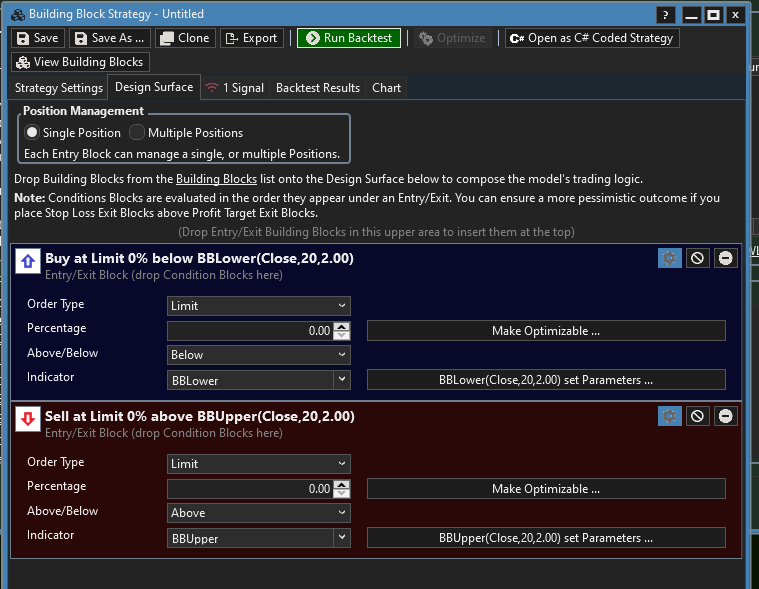Click the Run Backtest button
The height and width of the screenshot is (589, 759).
349,38
